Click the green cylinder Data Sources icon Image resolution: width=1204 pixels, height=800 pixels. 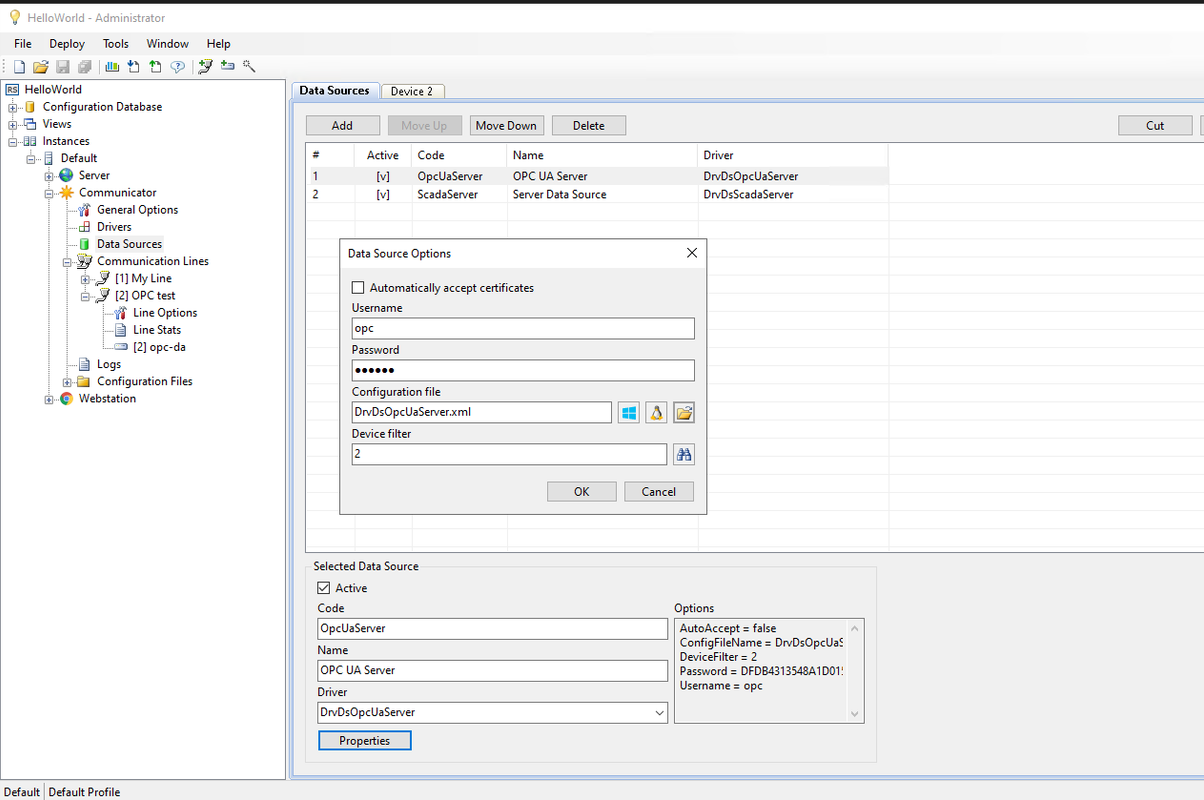[84, 244]
